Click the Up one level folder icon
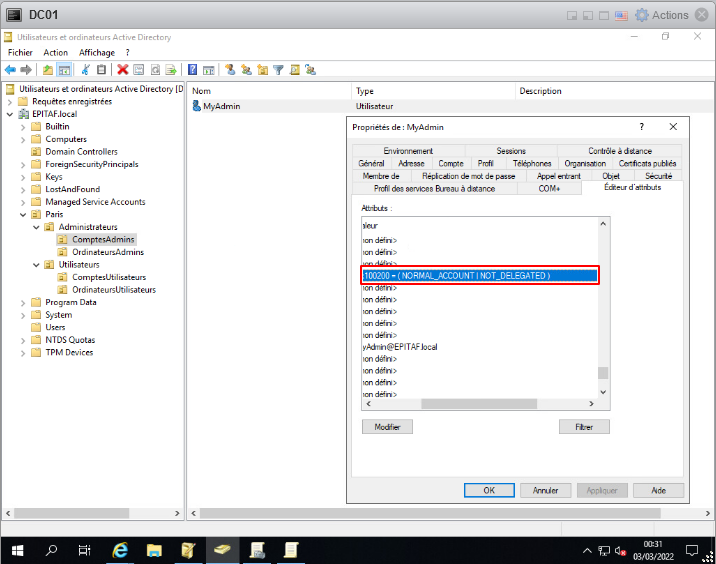Screen dimensions: 716x564 pos(48,70)
